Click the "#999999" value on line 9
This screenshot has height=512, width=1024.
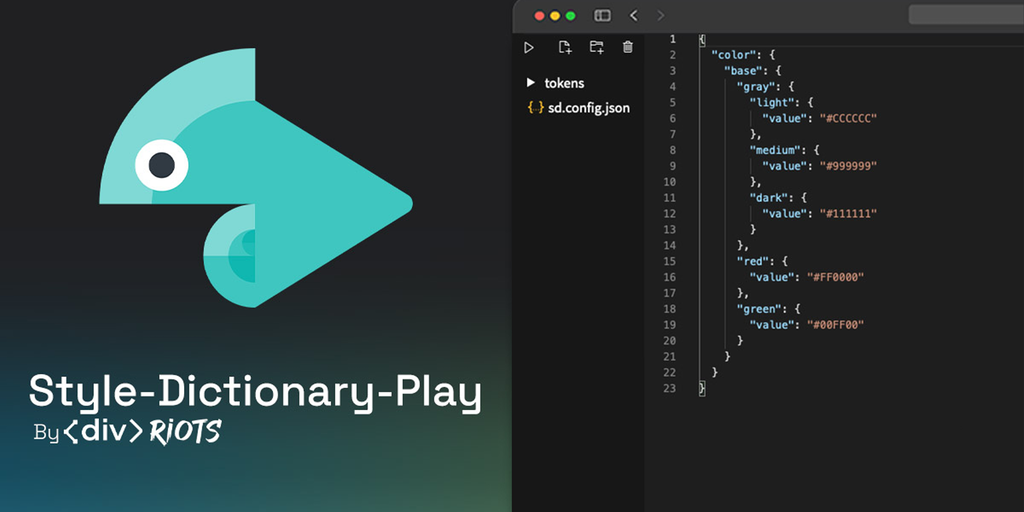(848, 166)
